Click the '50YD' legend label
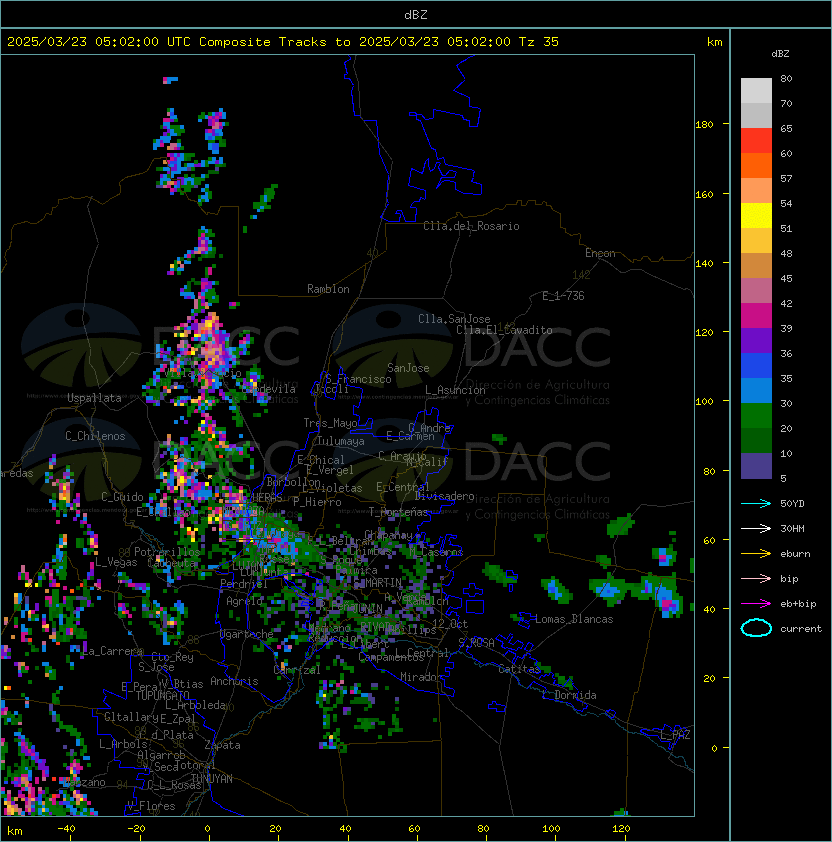 click(x=792, y=504)
